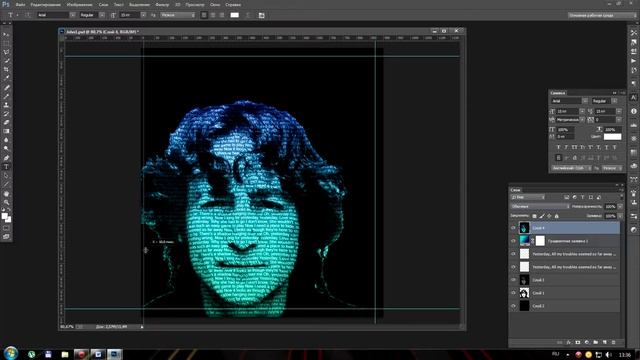Image resolution: width=640 pixels, height=360 pixels.
Task: Select the Magic Wand tool
Action: click(7, 61)
